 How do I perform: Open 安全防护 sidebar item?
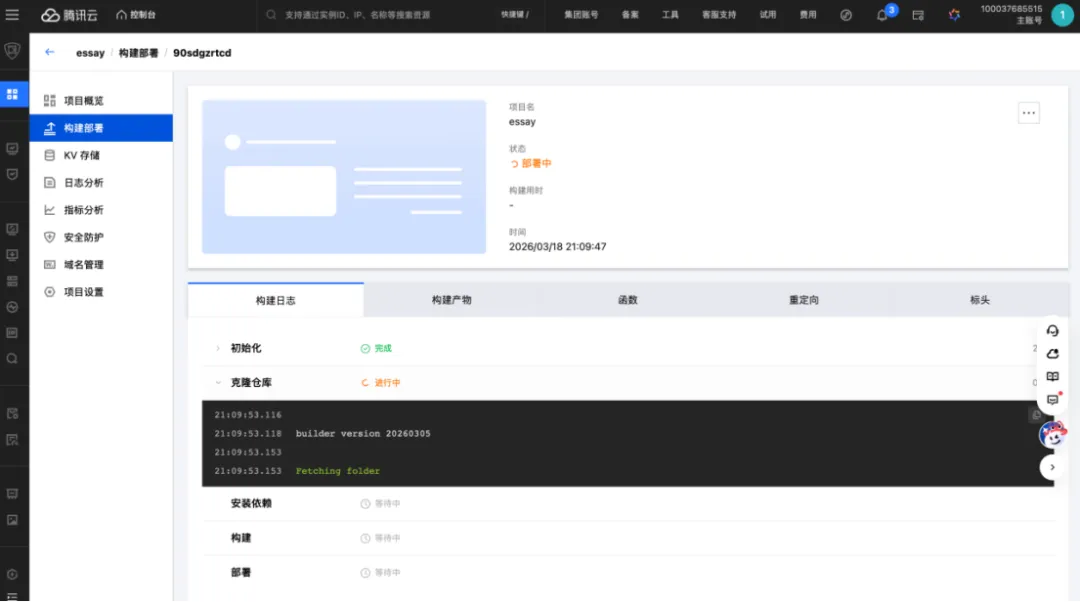[101, 238]
